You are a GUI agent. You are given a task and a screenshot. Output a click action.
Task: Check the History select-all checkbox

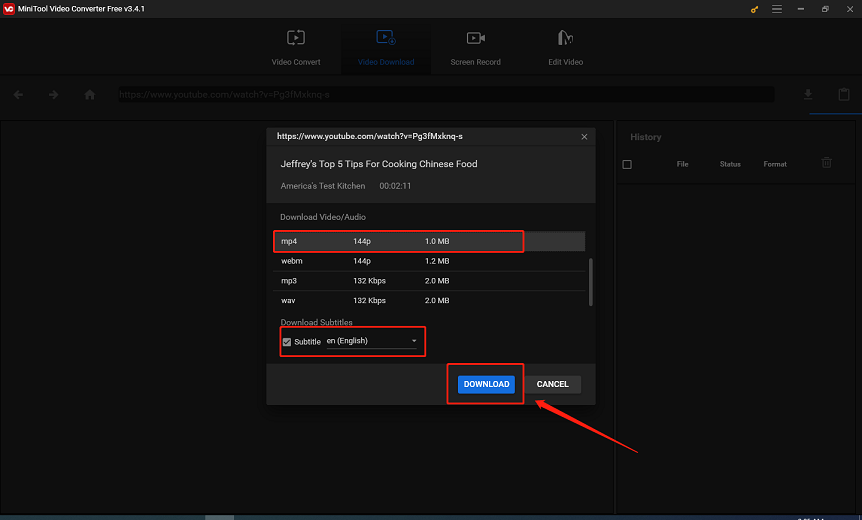[x=627, y=164]
